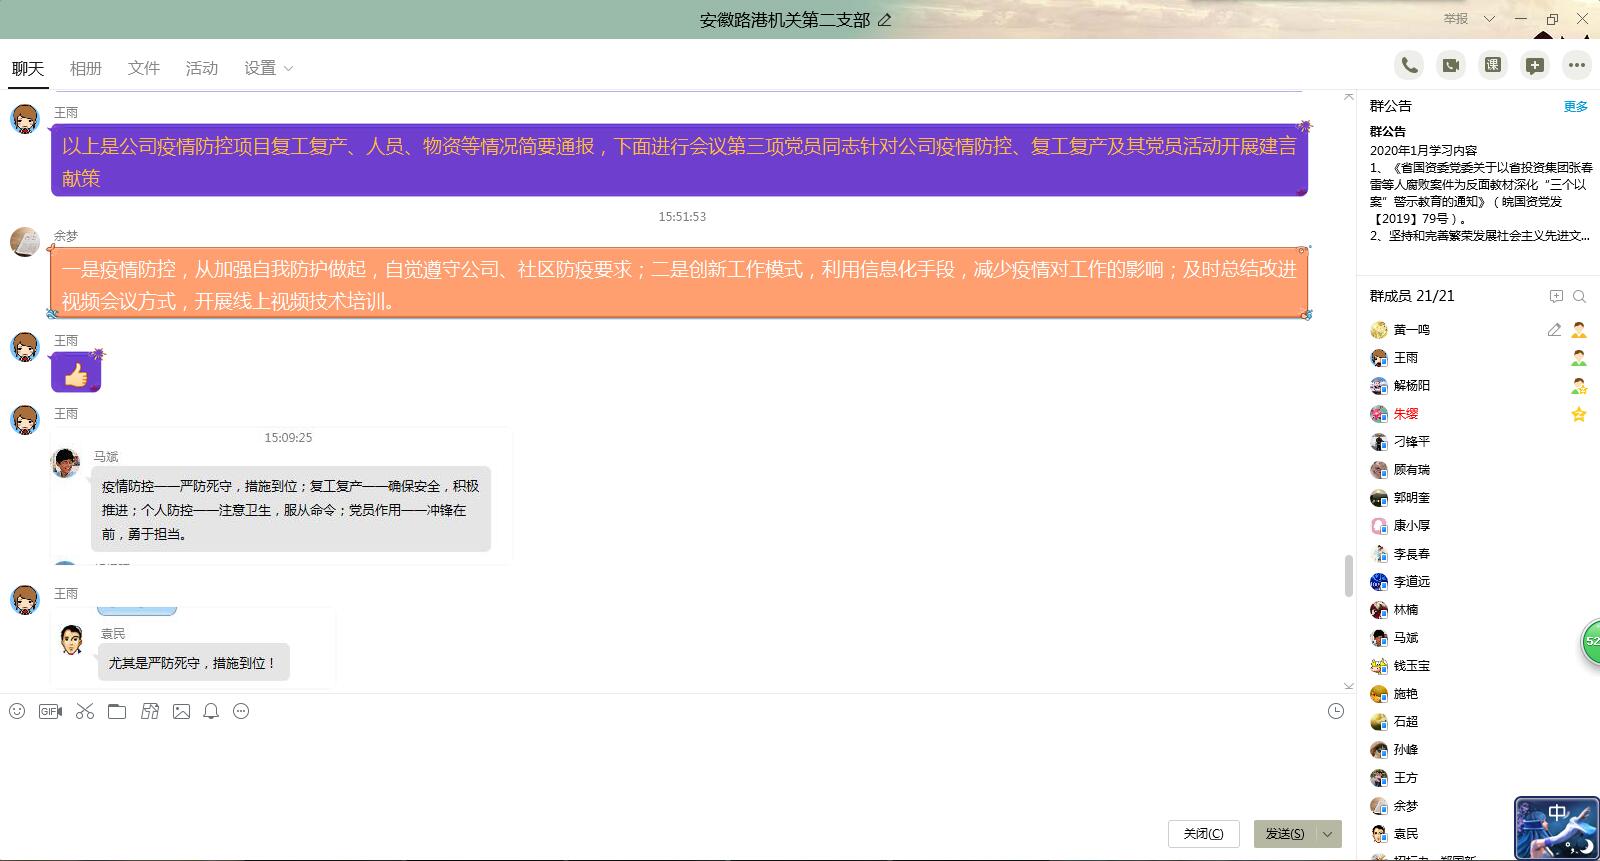
Task: Click the bell icon in chat toolbar
Action: 211,711
